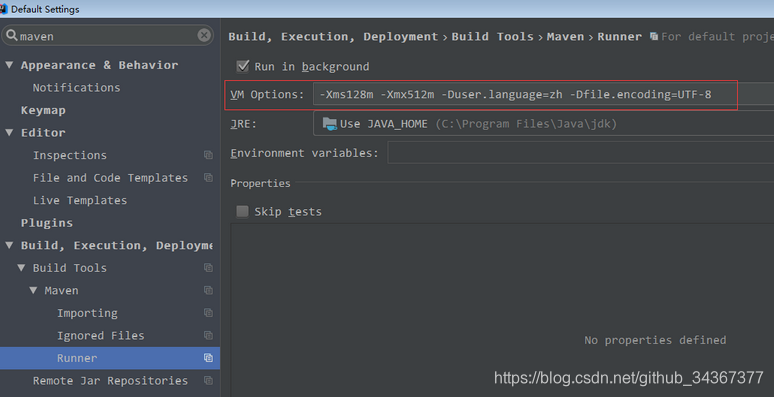The height and width of the screenshot is (397, 774).
Task: Click the project icon on the Maven row
Action: [208, 290]
